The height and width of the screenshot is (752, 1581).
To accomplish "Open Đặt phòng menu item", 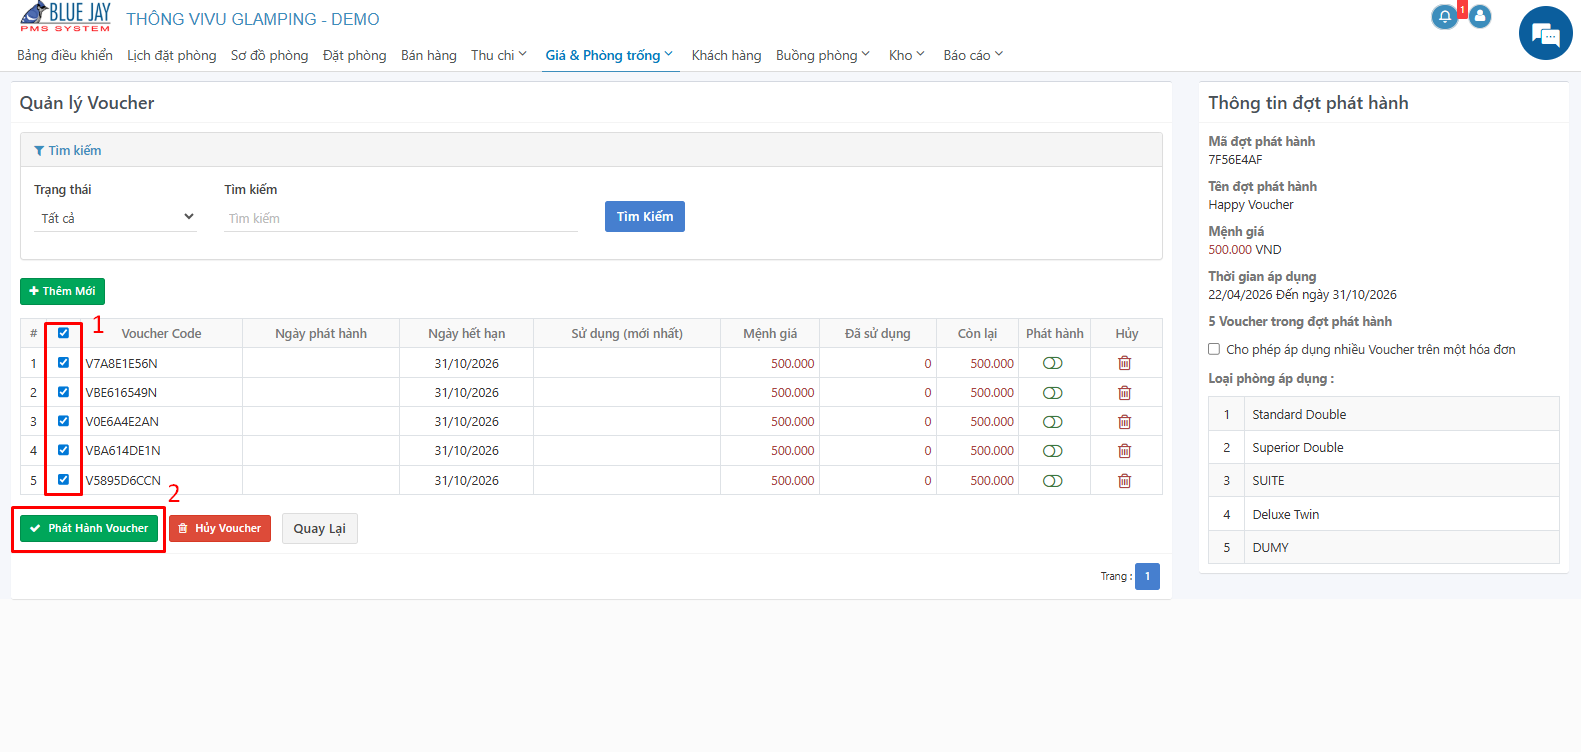I will (355, 55).
